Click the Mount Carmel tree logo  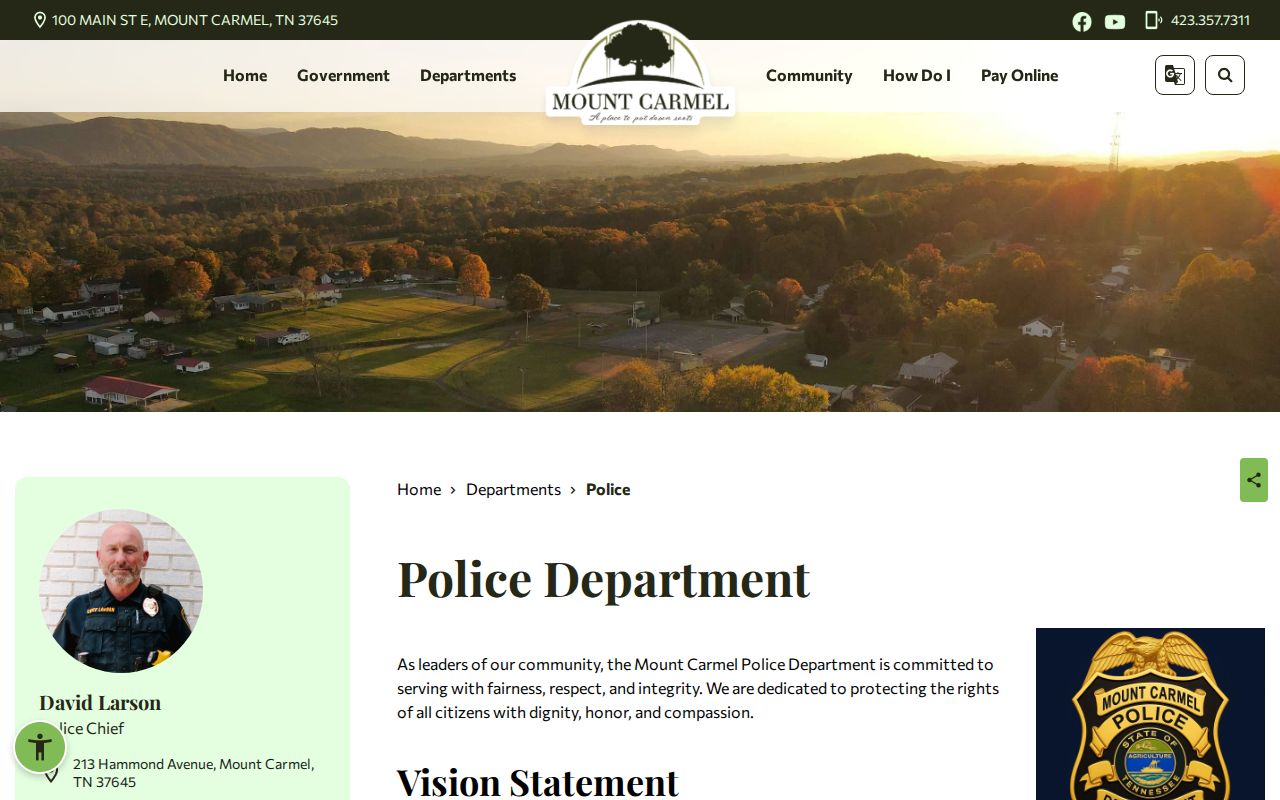tap(640, 72)
